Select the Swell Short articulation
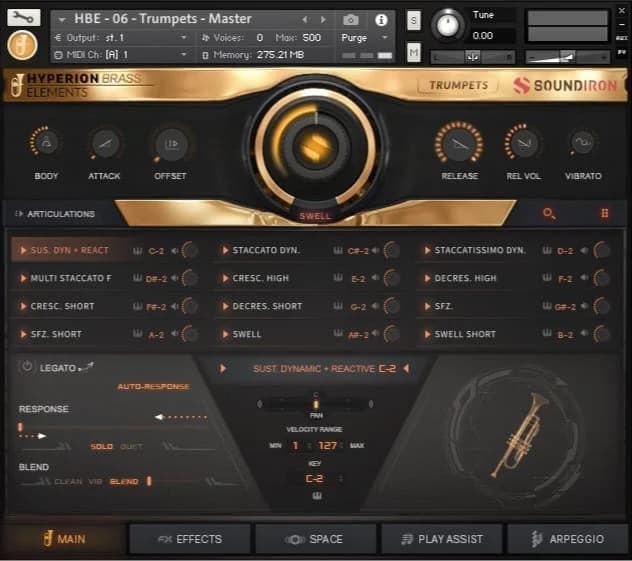The height and width of the screenshot is (561, 632). [465, 334]
